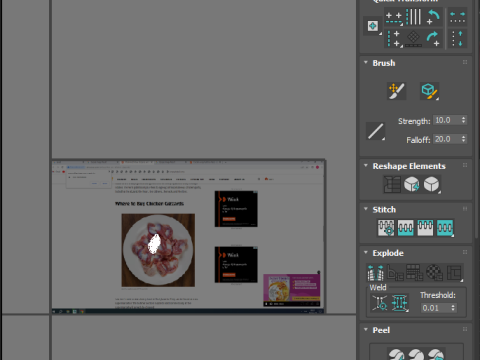This screenshot has height=360, width=480.
Task: Click Flatten by Smoothing Group icon
Action: (415, 273)
